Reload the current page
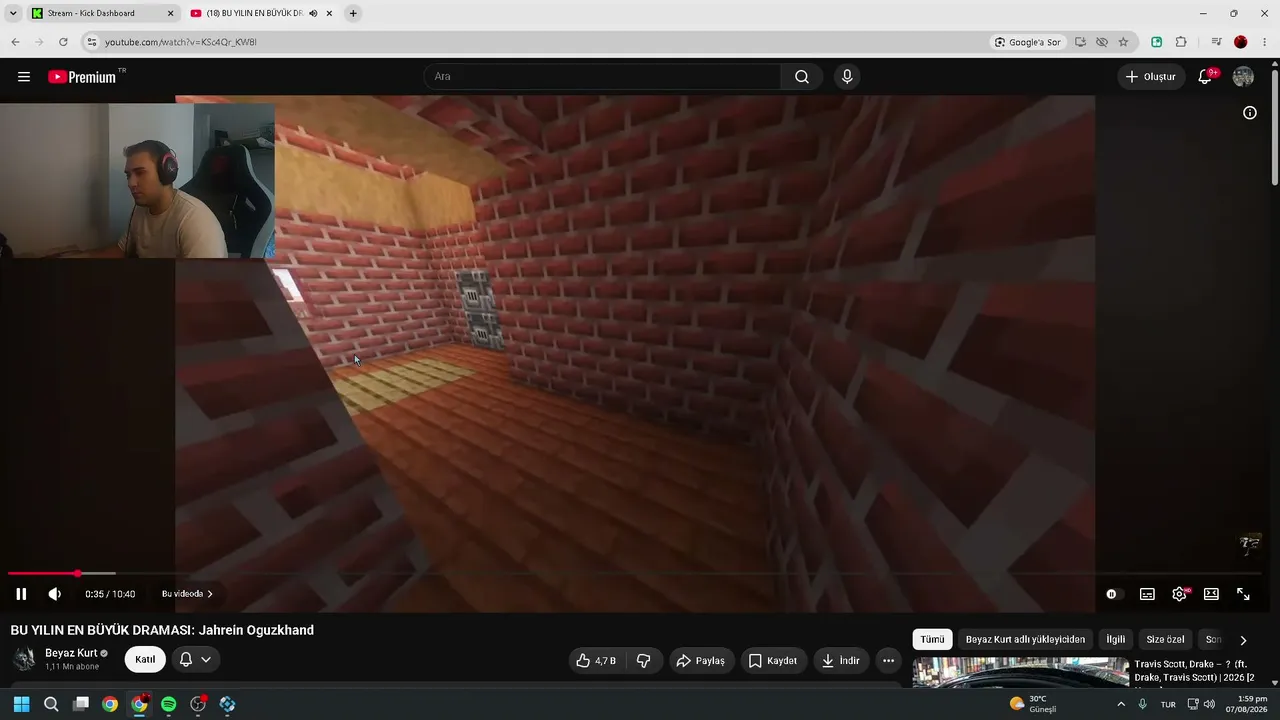This screenshot has height=720, width=1280. pos(63,42)
